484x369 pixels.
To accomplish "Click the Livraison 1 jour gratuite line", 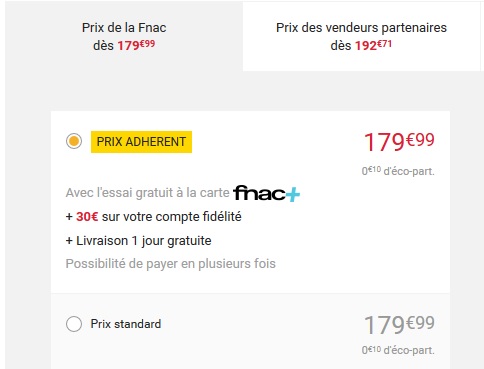I will click(x=139, y=241).
